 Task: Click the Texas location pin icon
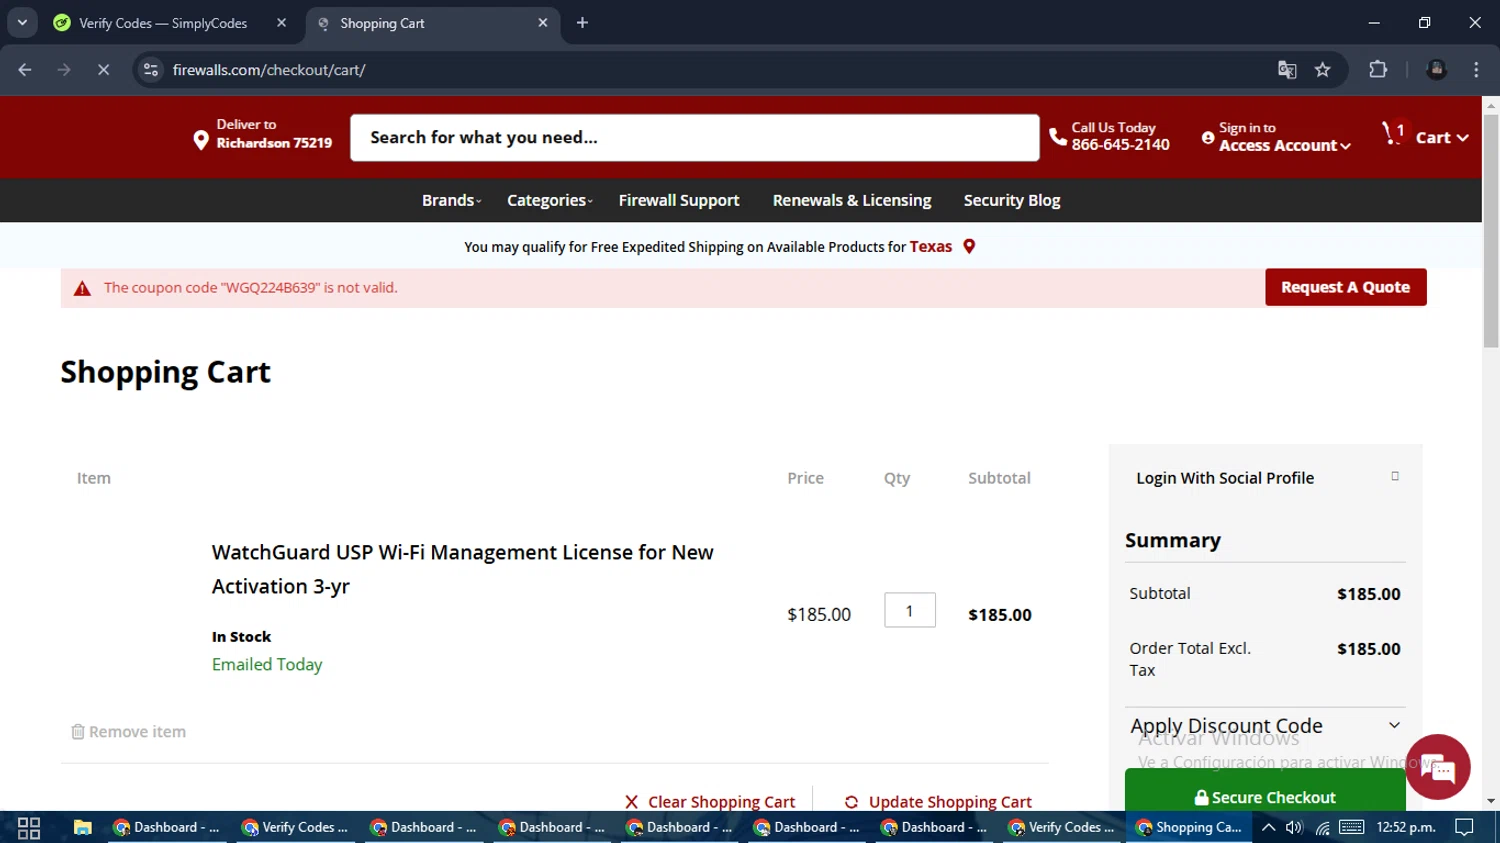(x=969, y=246)
